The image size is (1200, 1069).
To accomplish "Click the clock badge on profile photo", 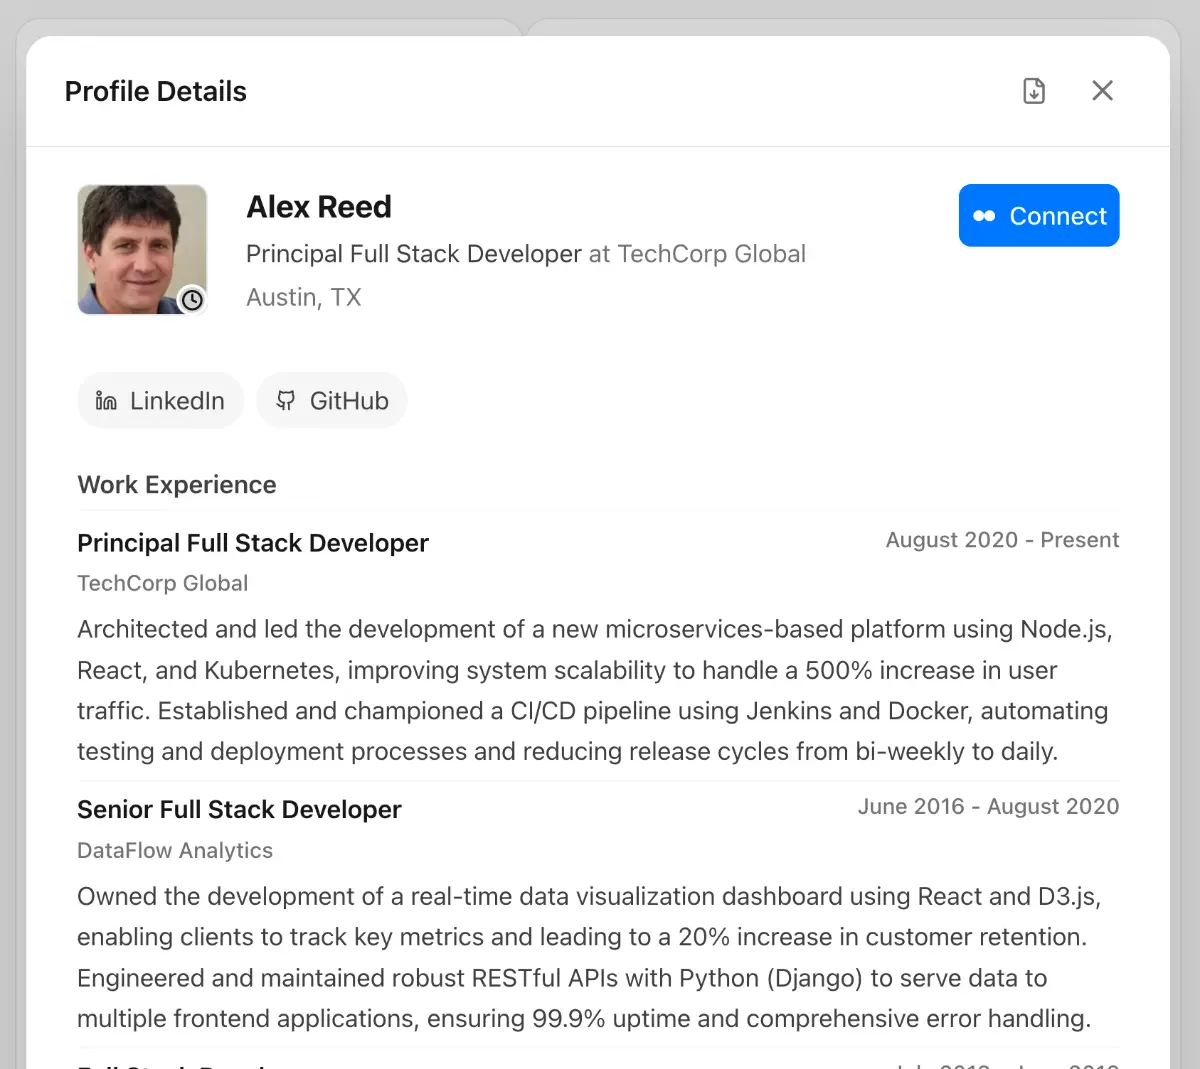I will pos(192,299).
